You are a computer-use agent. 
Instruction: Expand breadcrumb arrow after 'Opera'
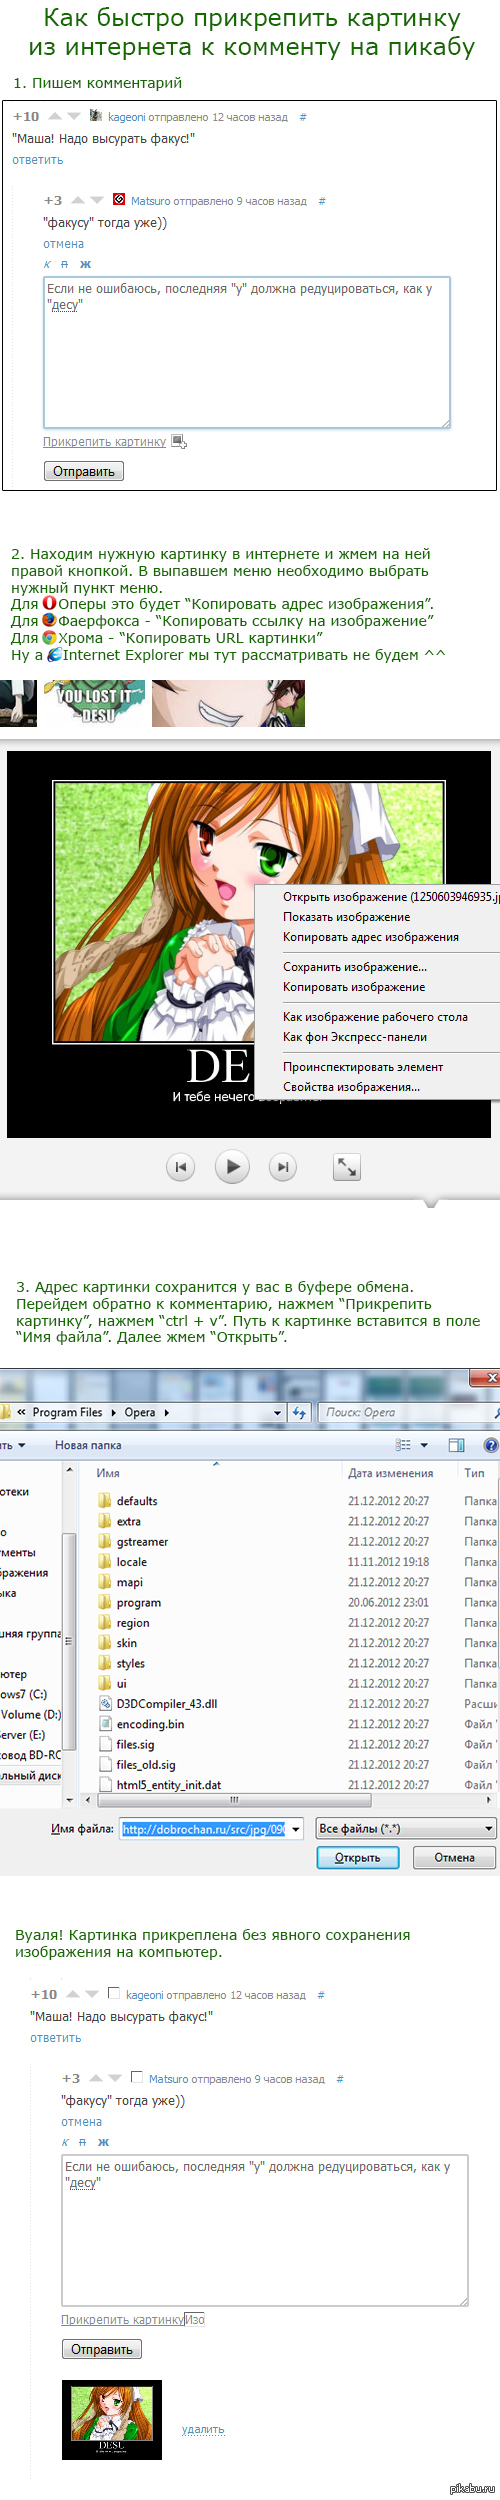click(x=166, y=1413)
